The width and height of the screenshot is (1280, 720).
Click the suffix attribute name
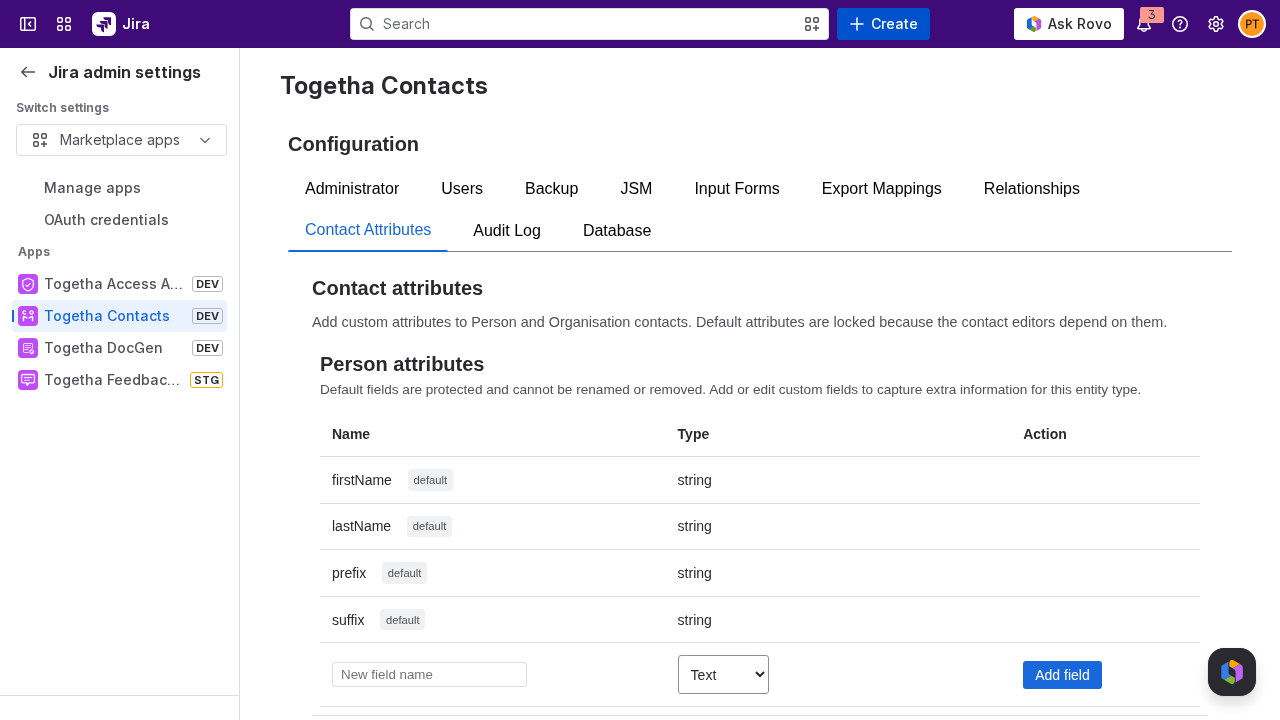click(348, 620)
